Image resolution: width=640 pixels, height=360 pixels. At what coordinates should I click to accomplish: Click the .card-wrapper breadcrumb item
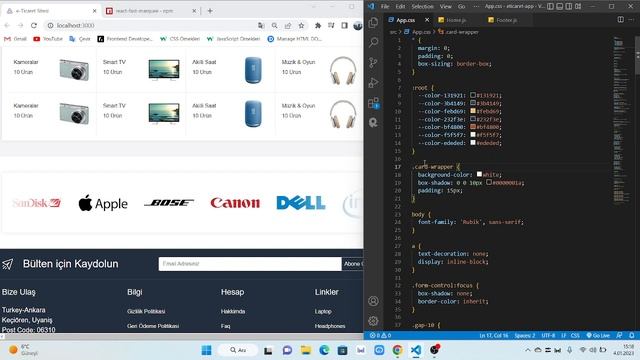tap(458, 32)
